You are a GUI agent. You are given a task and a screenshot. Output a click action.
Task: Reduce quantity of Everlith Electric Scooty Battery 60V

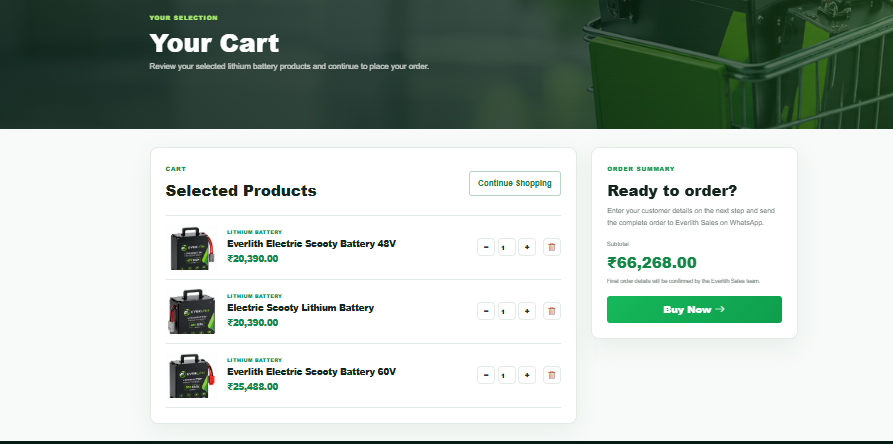(486, 375)
